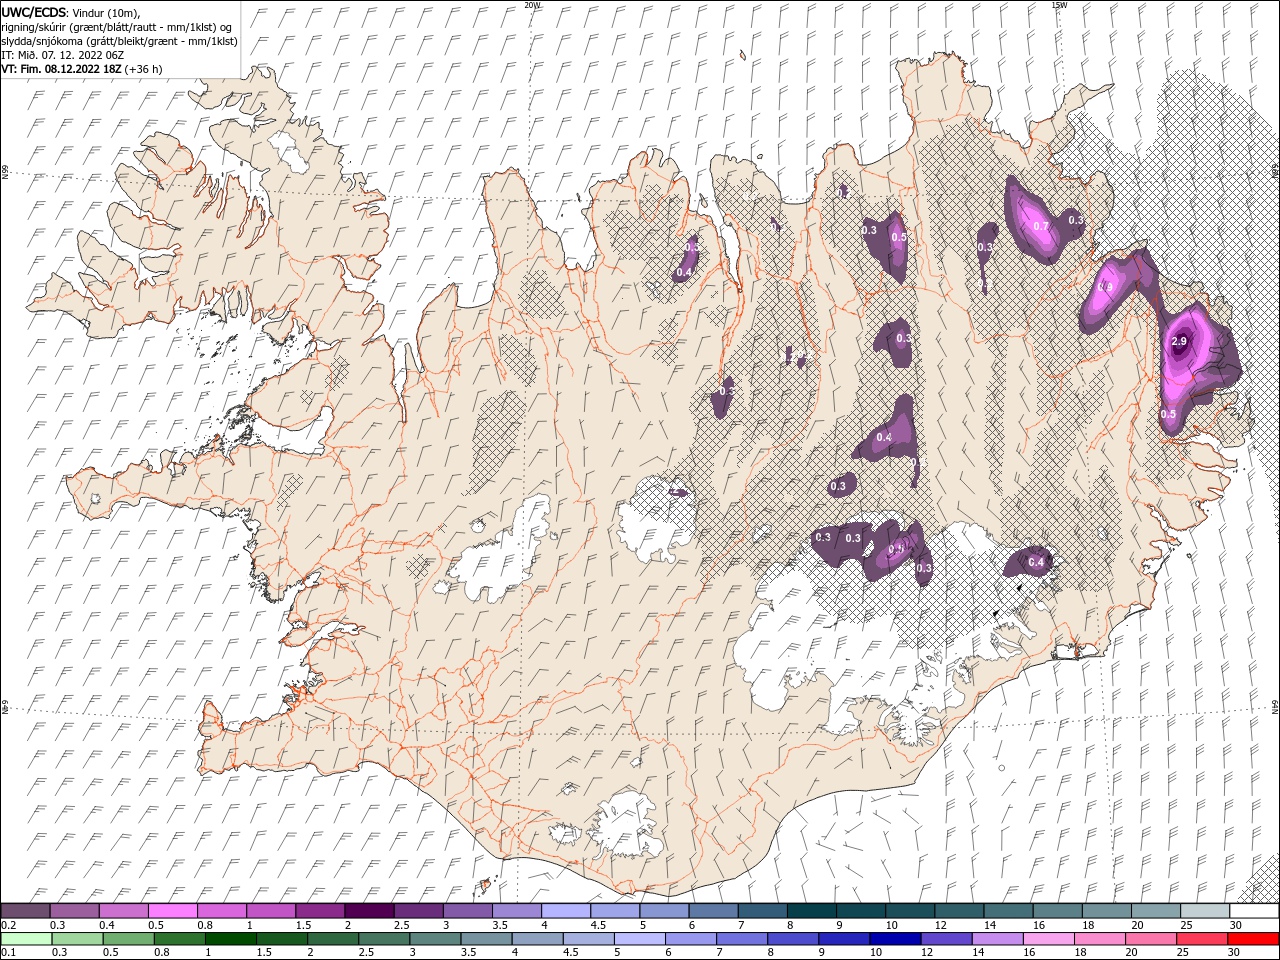Screen dimensions: 1280x960
Task: Click the 'slydda/snjókoma' legend description line
Action: (x=119, y=42)
